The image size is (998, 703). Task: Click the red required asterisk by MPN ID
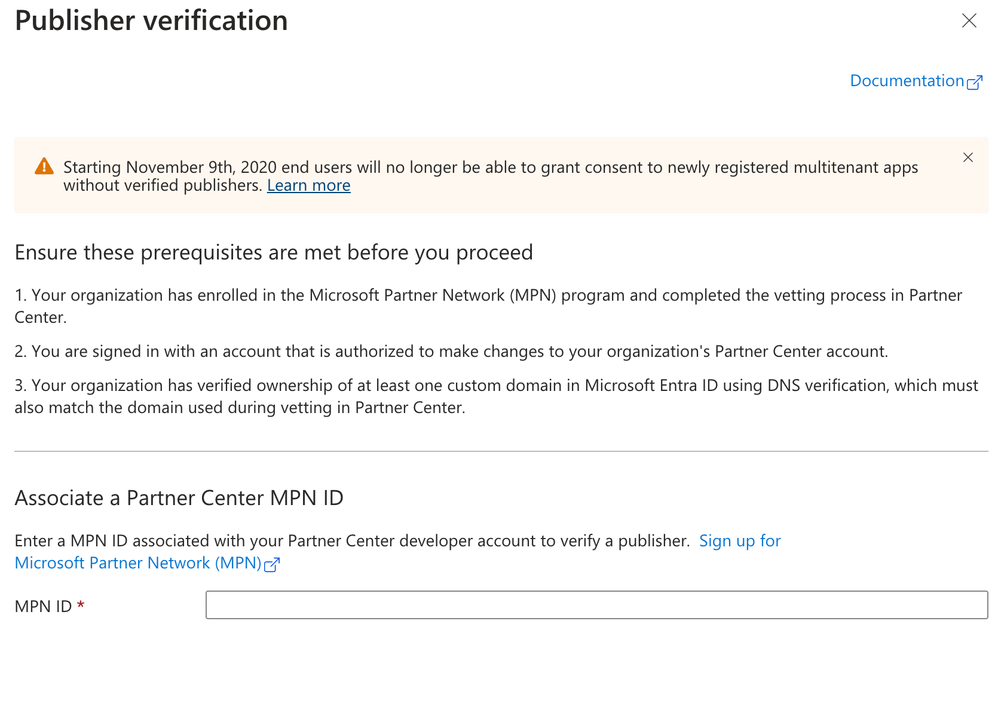pyautogui.click(x=81, y=606)
